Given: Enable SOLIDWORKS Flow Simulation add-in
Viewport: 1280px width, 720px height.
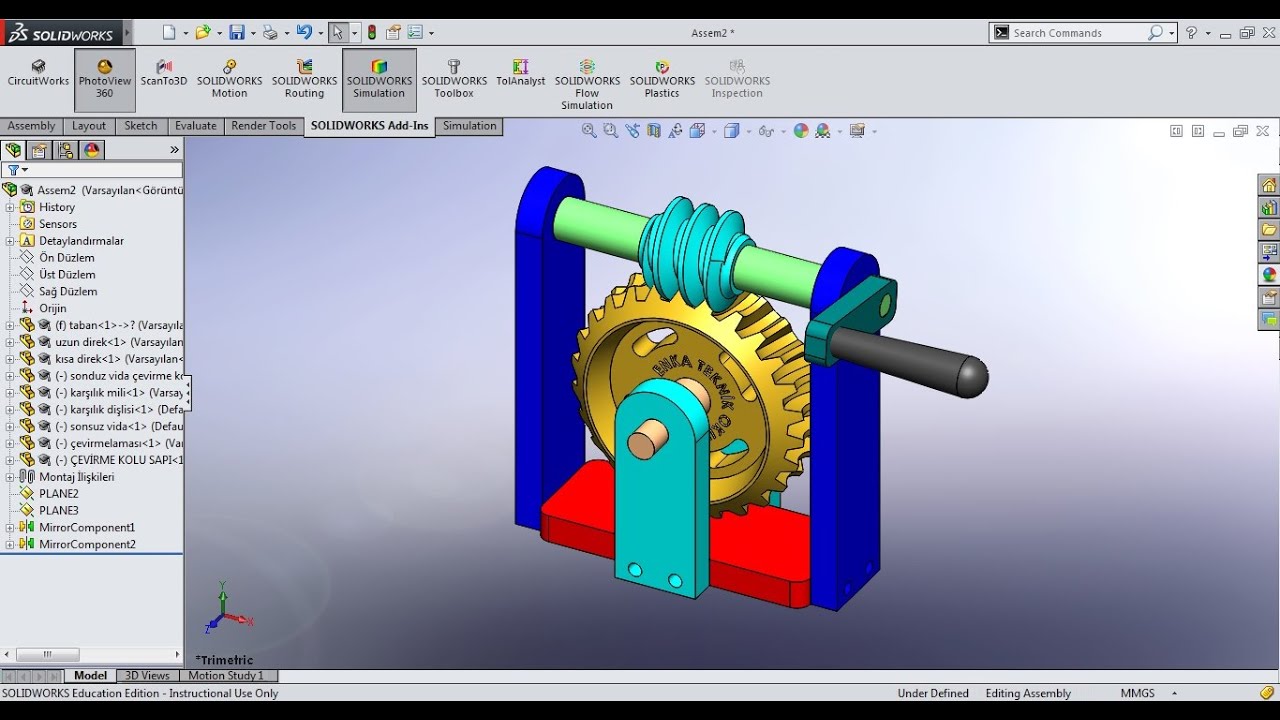Looking at the screenshot, I should pos(587,85).
